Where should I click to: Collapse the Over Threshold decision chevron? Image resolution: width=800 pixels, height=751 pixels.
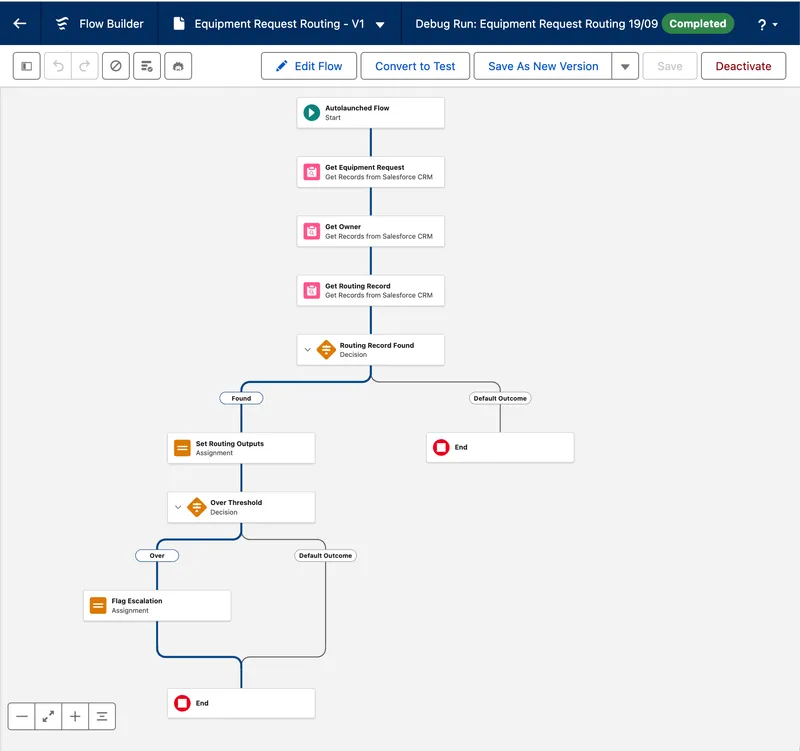click(178, 507)
